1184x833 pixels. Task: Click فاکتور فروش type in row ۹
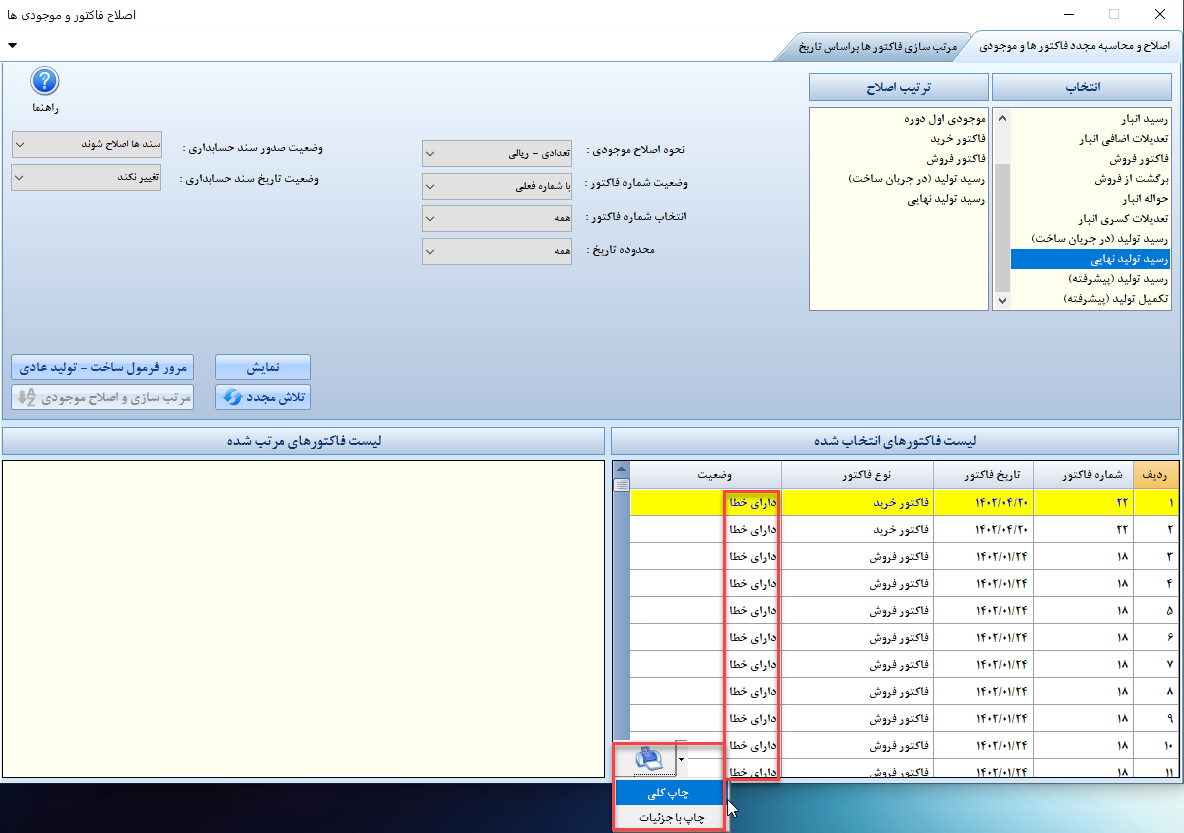(899, 718)
